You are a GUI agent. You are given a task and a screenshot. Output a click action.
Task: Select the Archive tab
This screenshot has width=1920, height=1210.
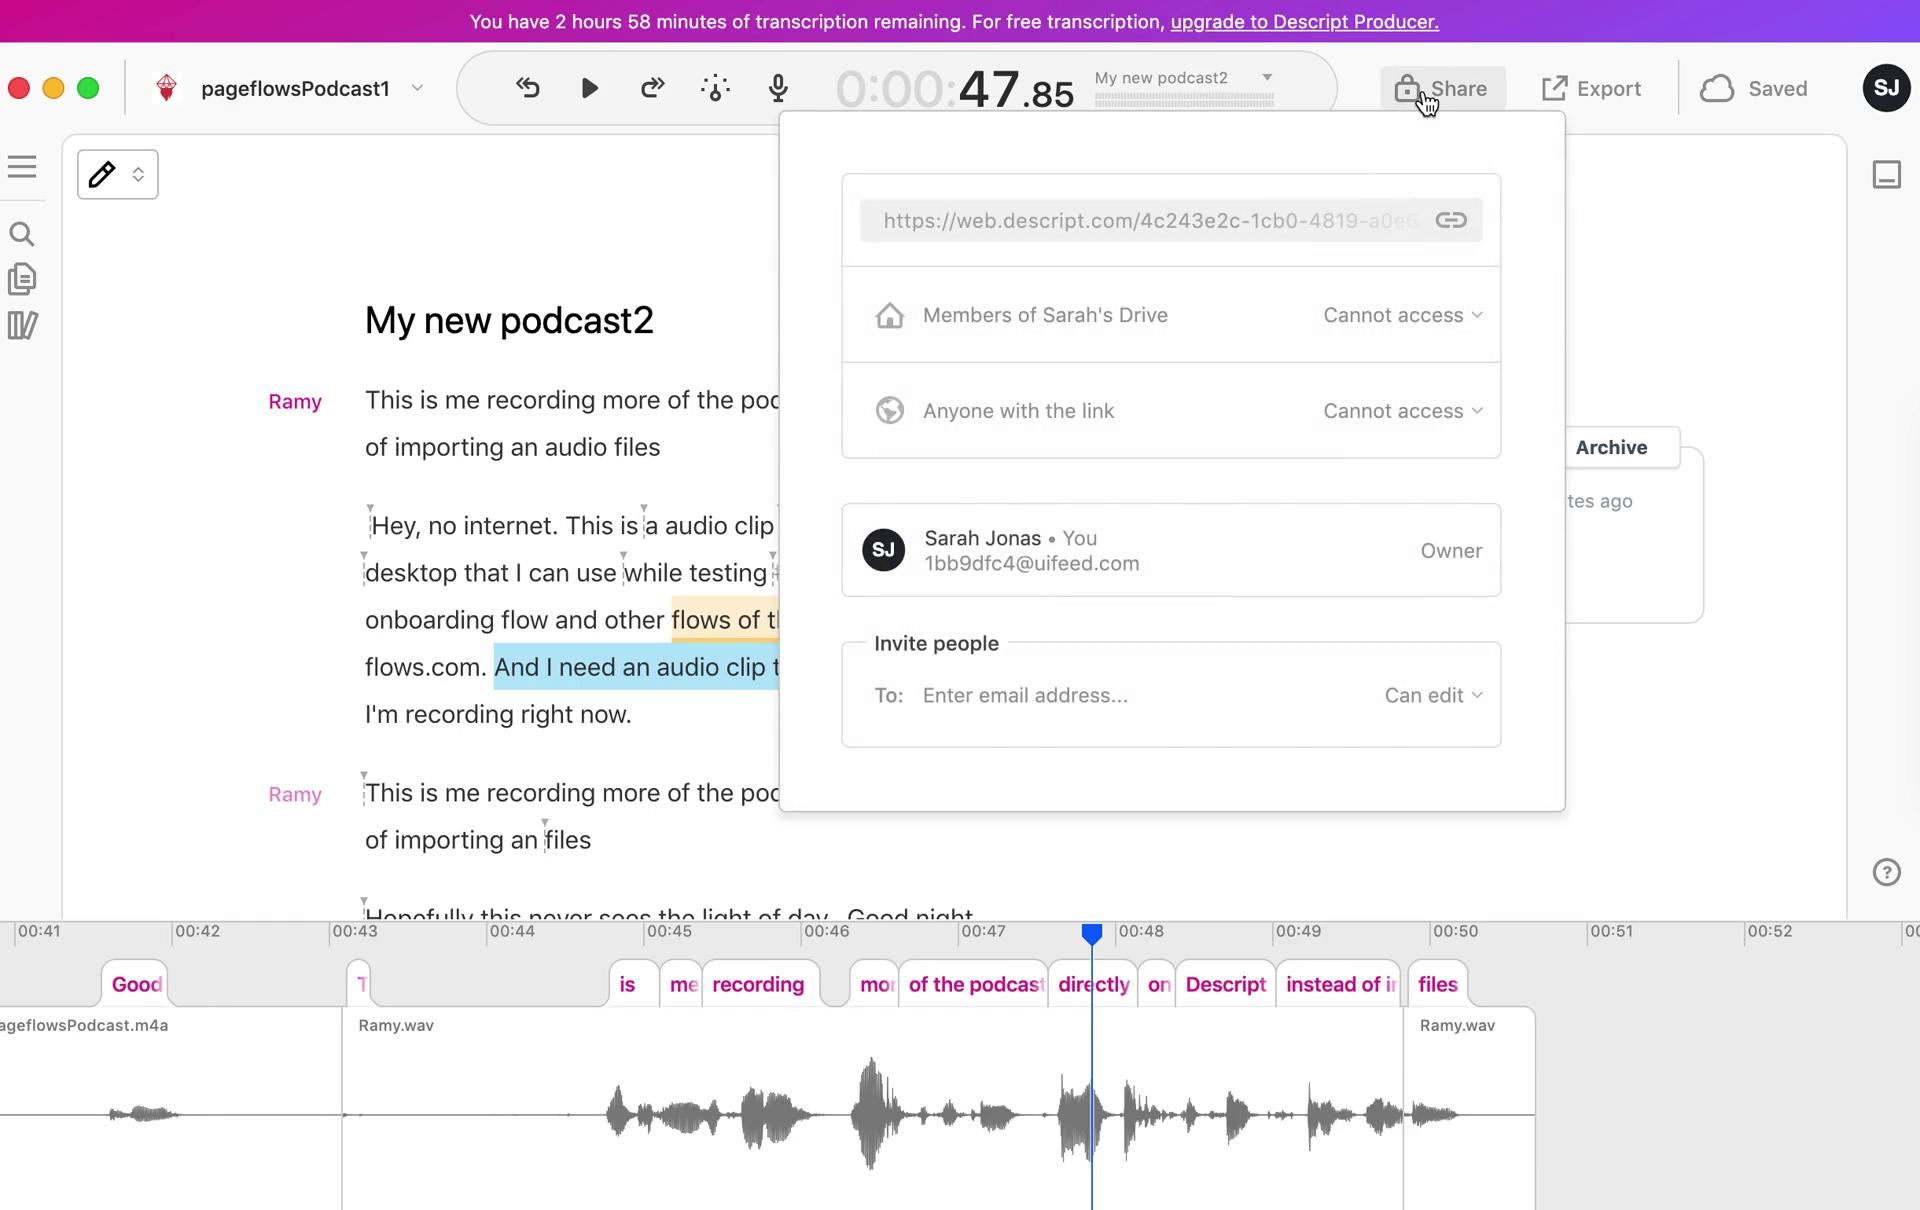[1611, 447]
